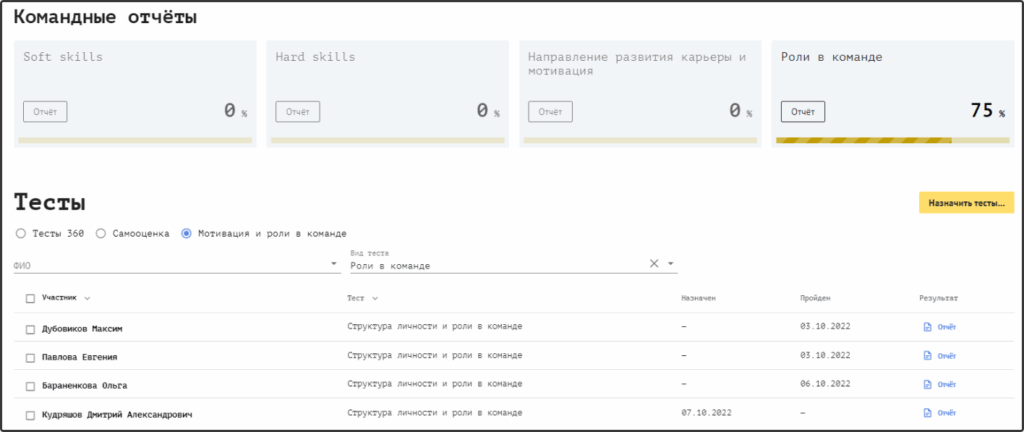The width and height of the screenshot is (1024, 432).
Task: Open Отчёт in Роли в команде card
Action: (803, 111)
